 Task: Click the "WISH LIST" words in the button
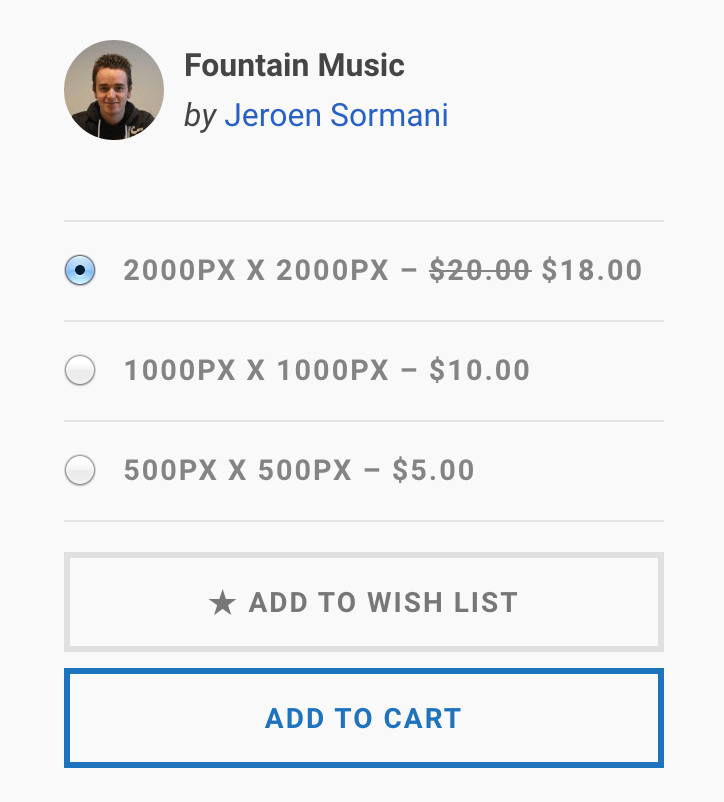pos(442,603)
